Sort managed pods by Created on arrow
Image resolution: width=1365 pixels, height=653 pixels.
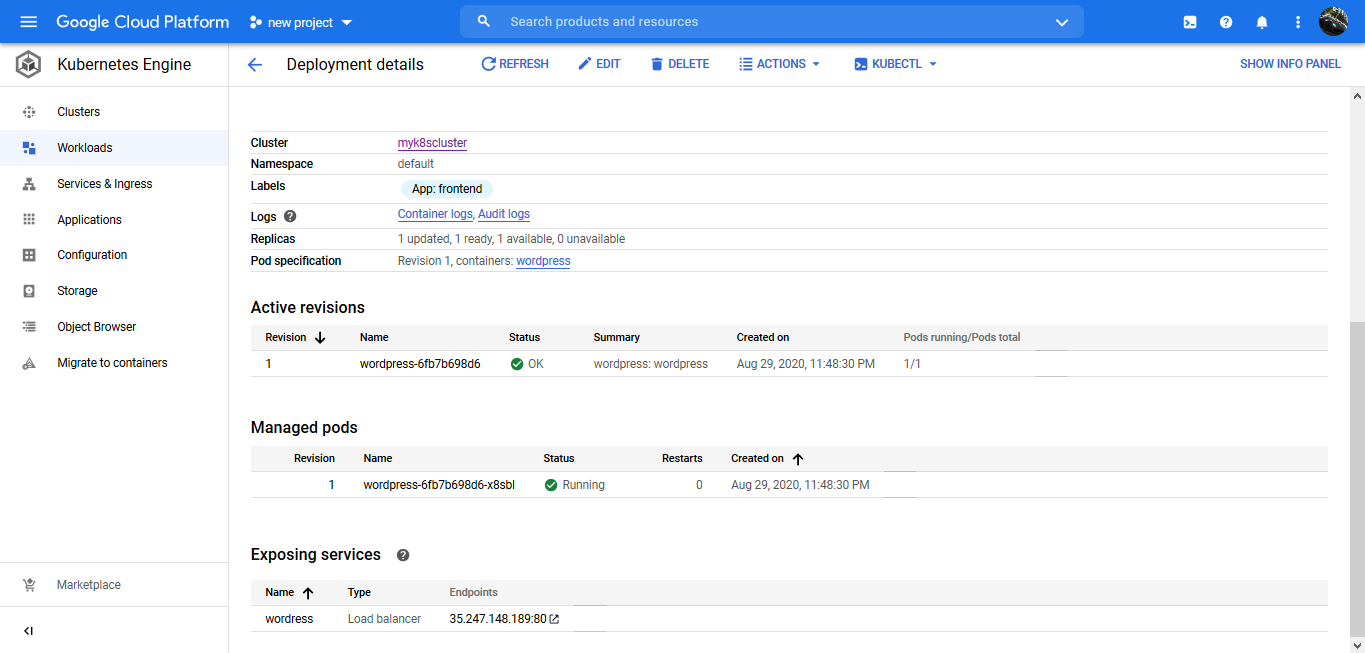click(797, 459)
